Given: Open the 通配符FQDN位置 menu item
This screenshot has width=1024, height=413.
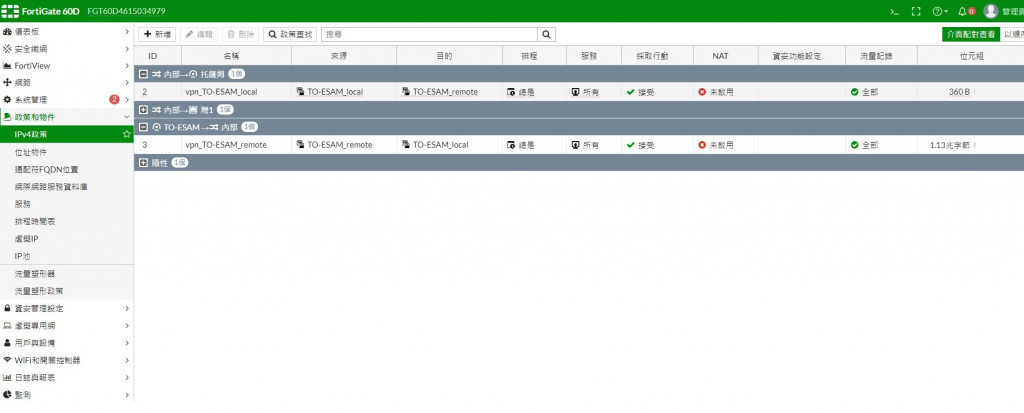Looking at the screenshot, I should point(67,169).
